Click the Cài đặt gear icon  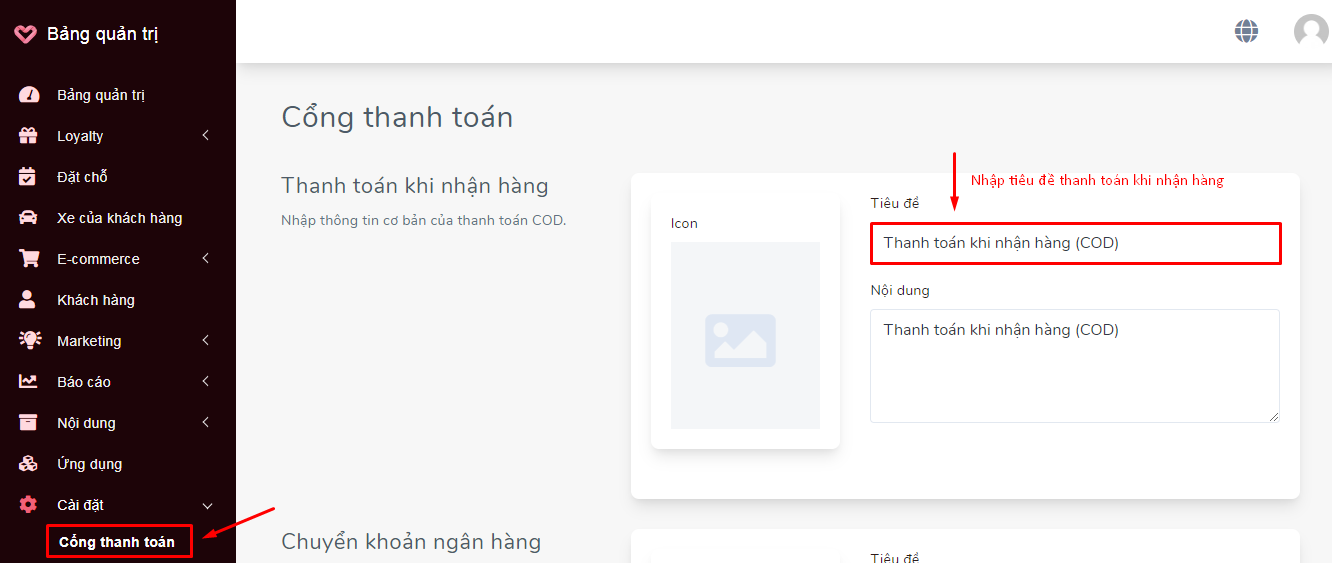[x=28, y=505]
